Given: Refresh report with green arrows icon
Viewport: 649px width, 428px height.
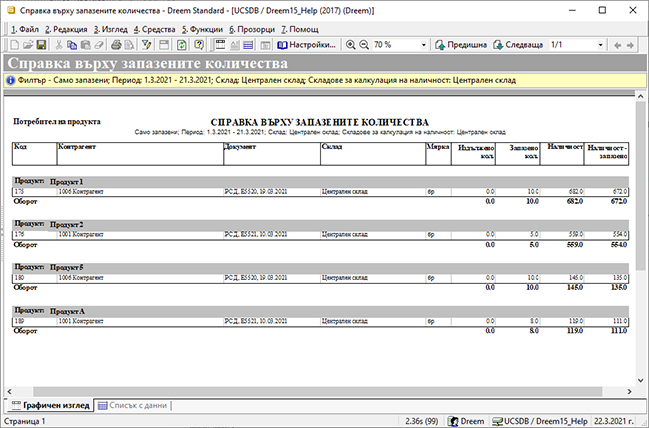Looking at the screenshot, I should pyautogui.click(x=182, y=45).
